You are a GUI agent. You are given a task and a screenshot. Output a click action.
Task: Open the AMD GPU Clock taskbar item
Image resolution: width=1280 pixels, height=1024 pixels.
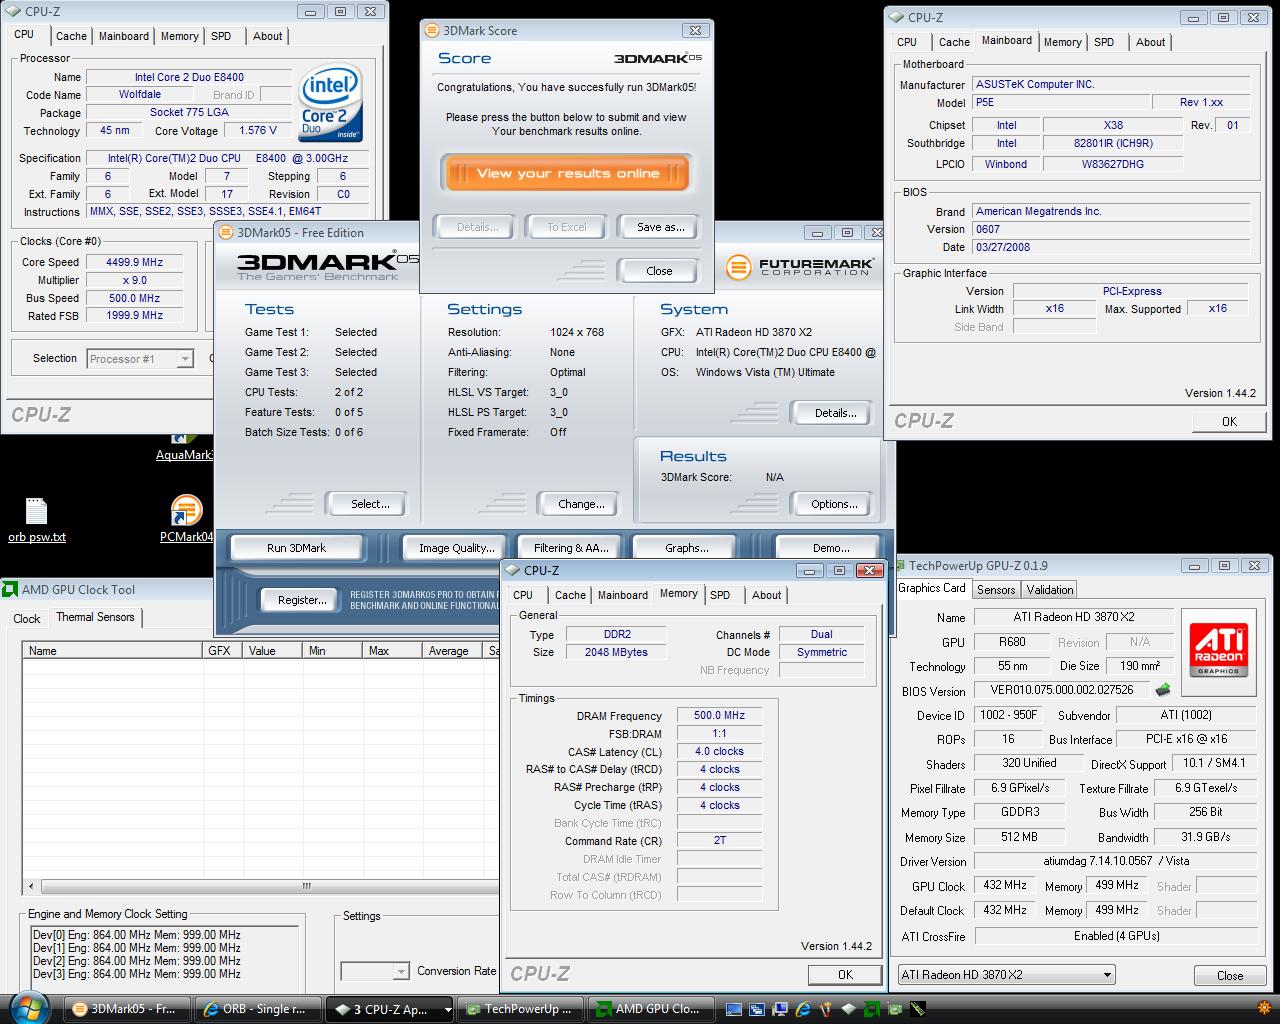coord(650,1009)
